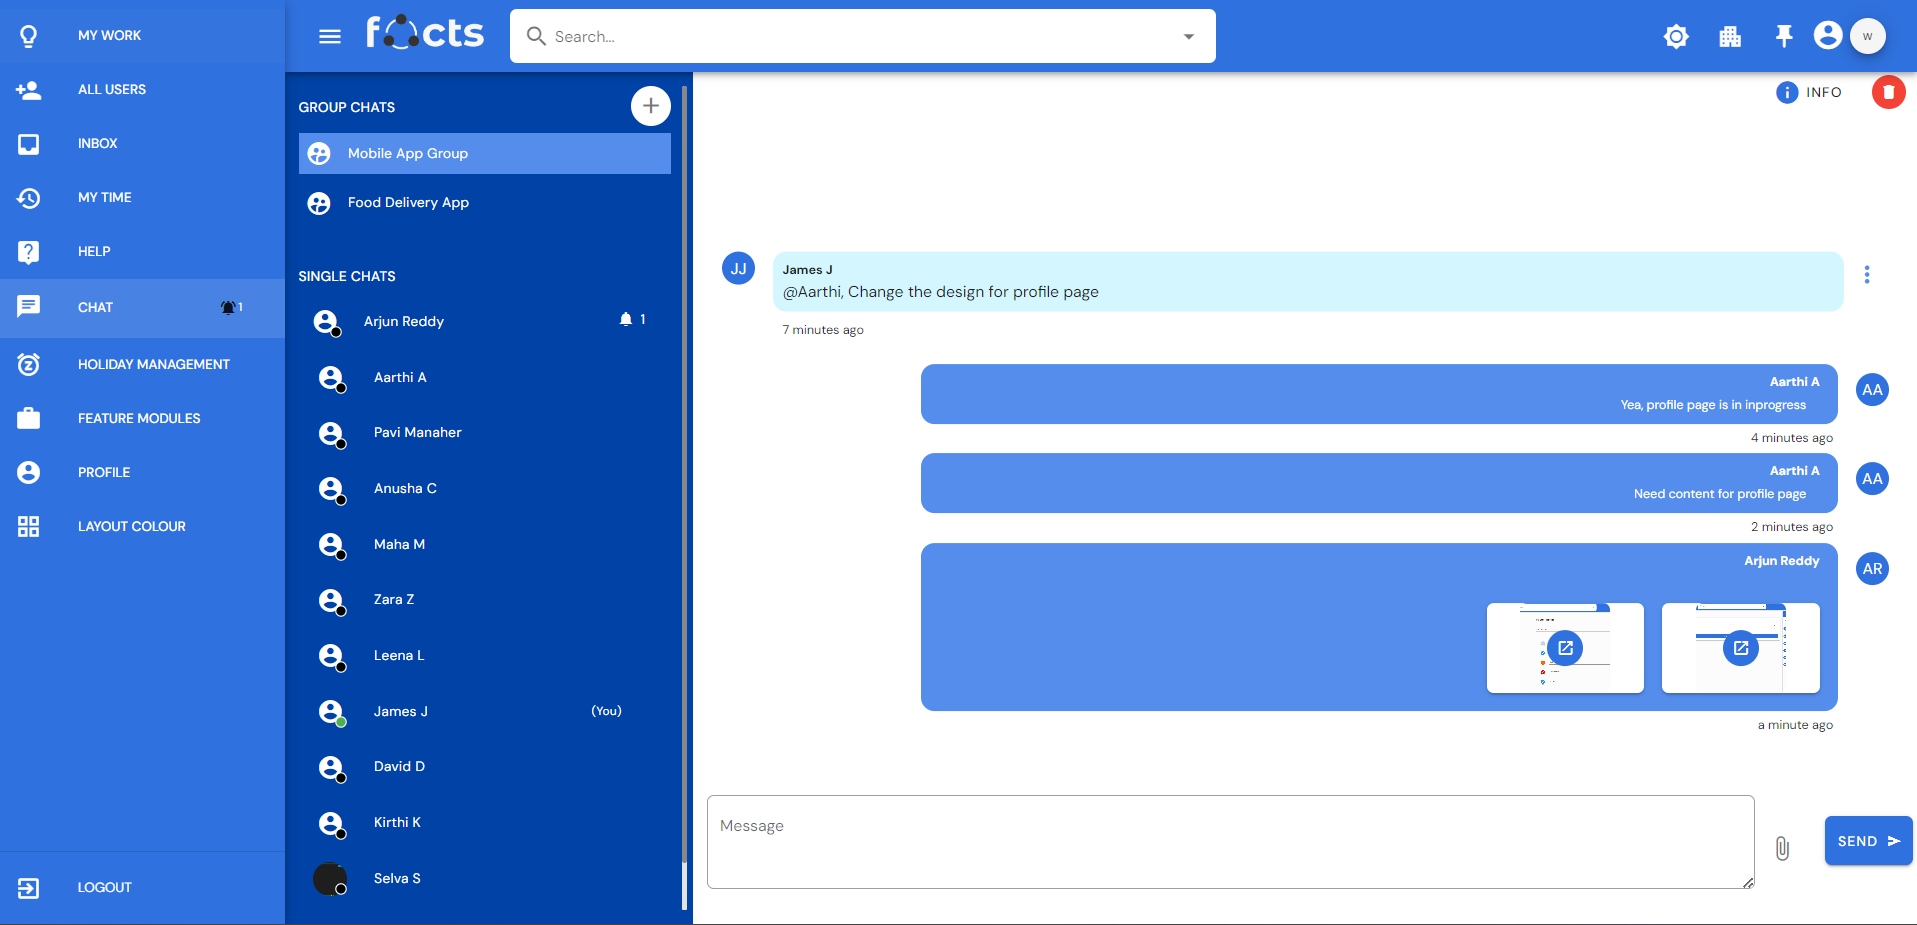The image size is (1917, 925).
Task: Open the Info panel icon
Action: point(1787,92)
